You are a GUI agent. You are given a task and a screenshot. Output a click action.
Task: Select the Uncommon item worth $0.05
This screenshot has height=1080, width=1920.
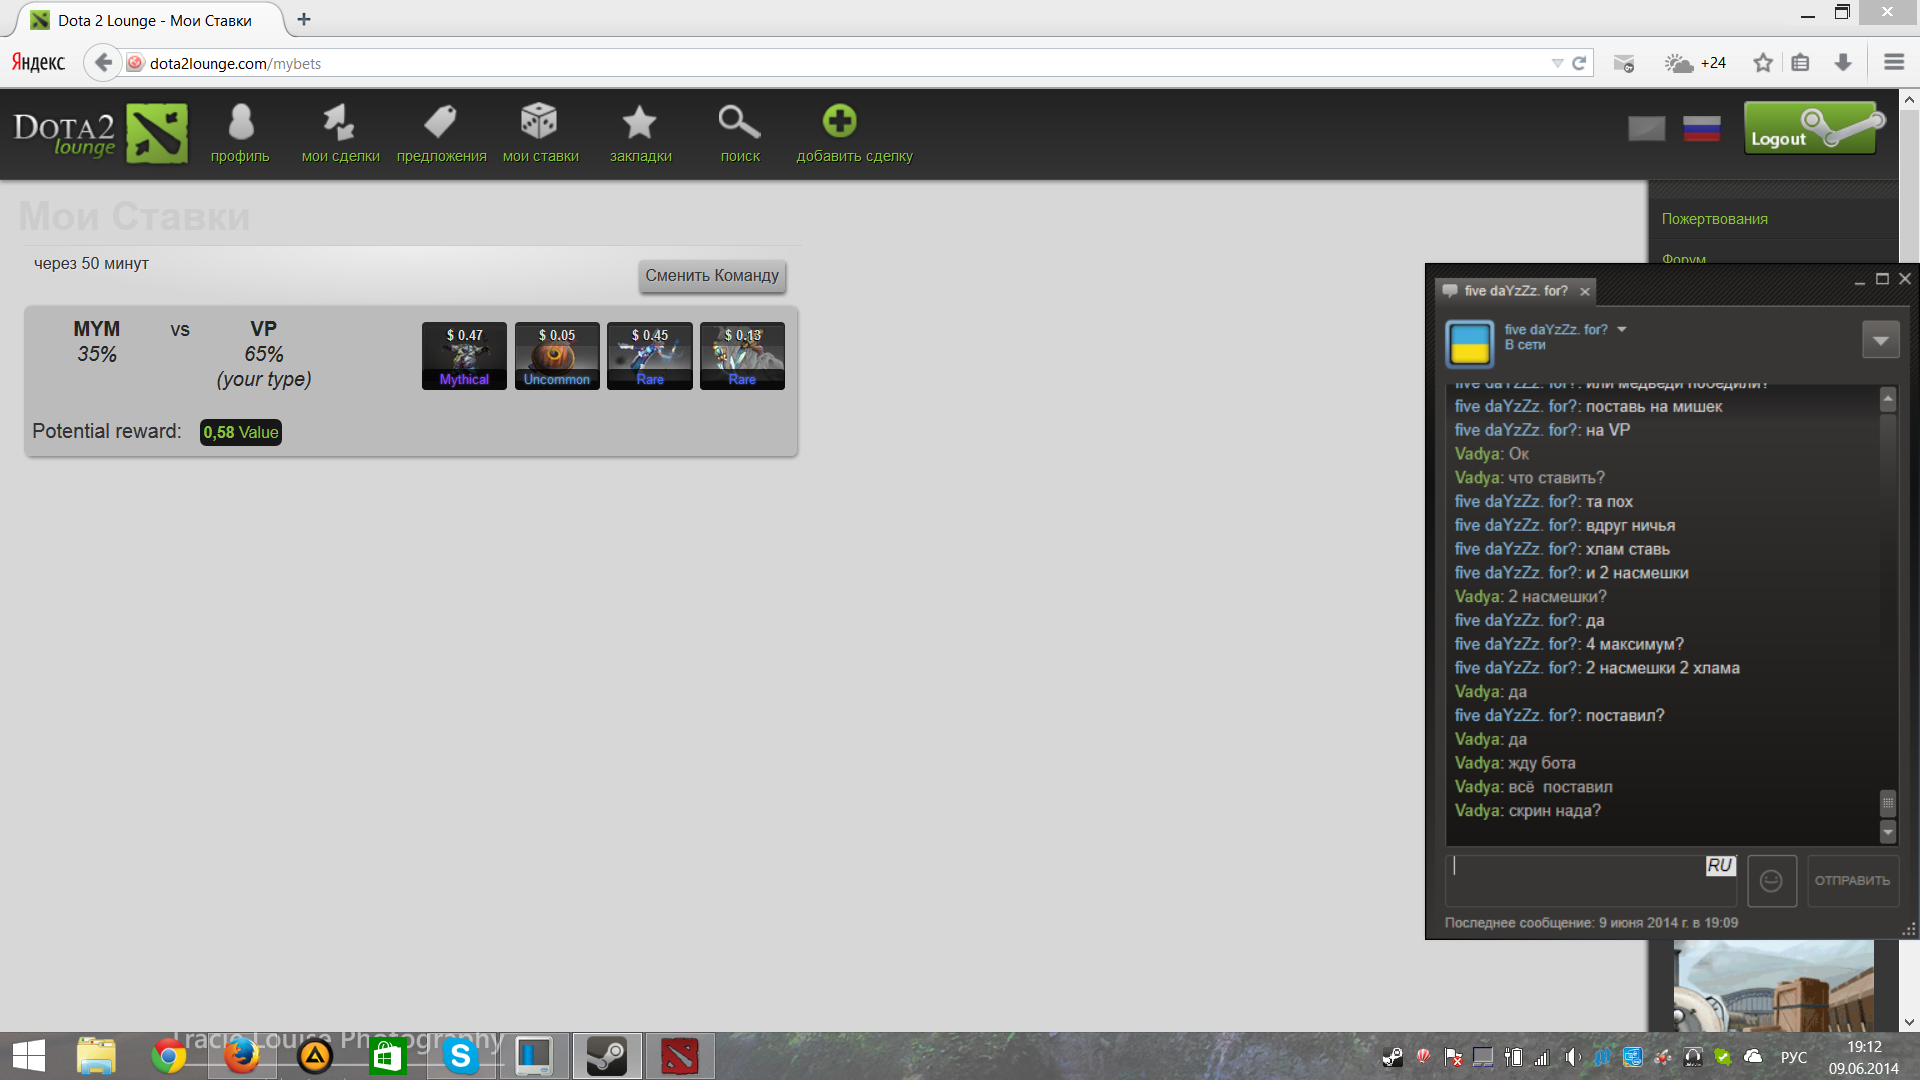557,356
